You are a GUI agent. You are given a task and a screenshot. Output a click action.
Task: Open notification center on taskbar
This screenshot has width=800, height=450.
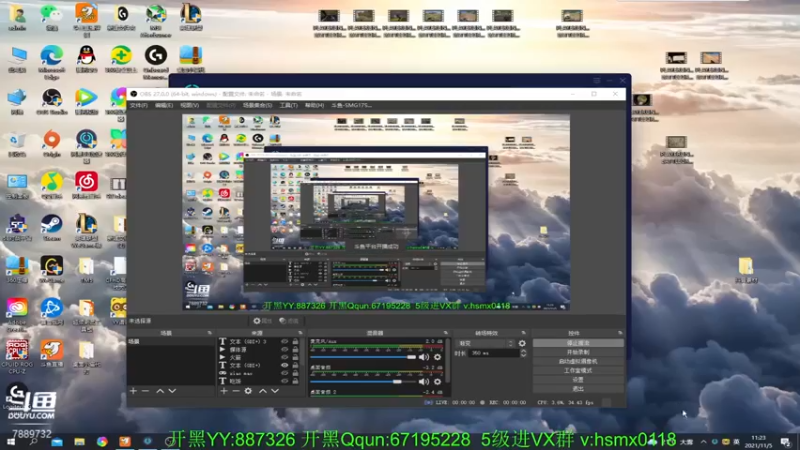coord(786,442)
